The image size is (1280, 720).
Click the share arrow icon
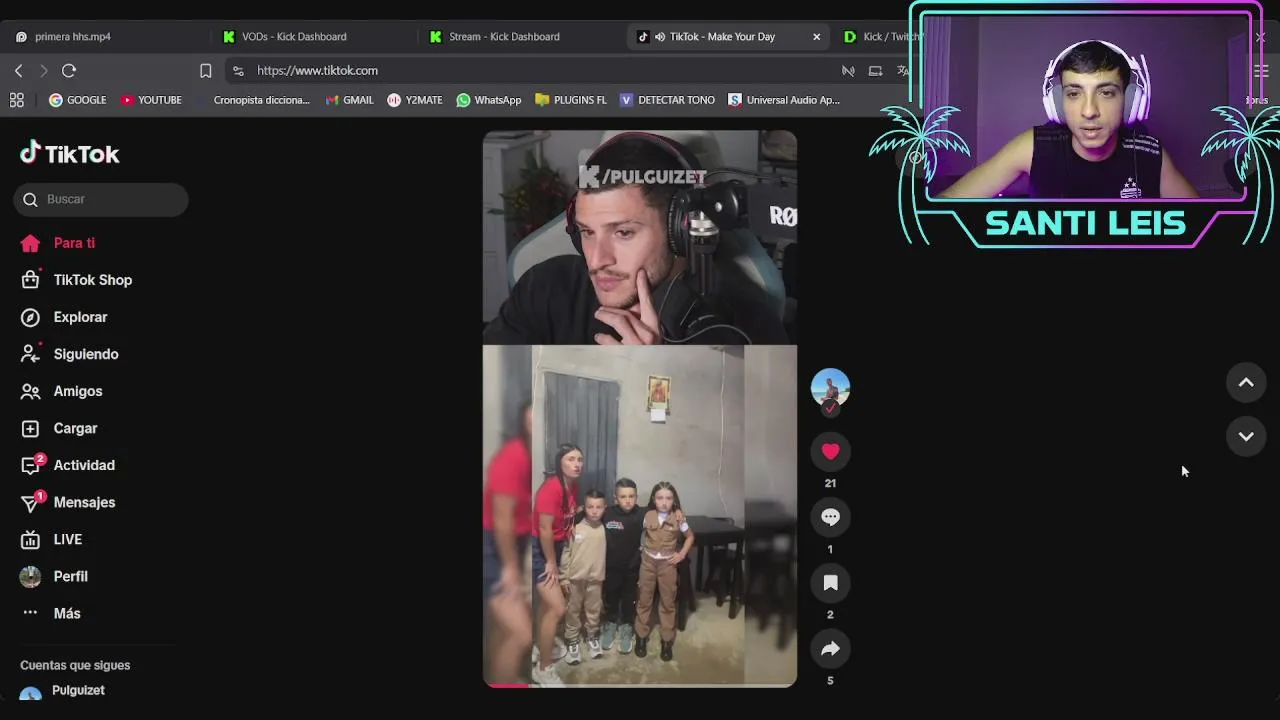(830, 649)
